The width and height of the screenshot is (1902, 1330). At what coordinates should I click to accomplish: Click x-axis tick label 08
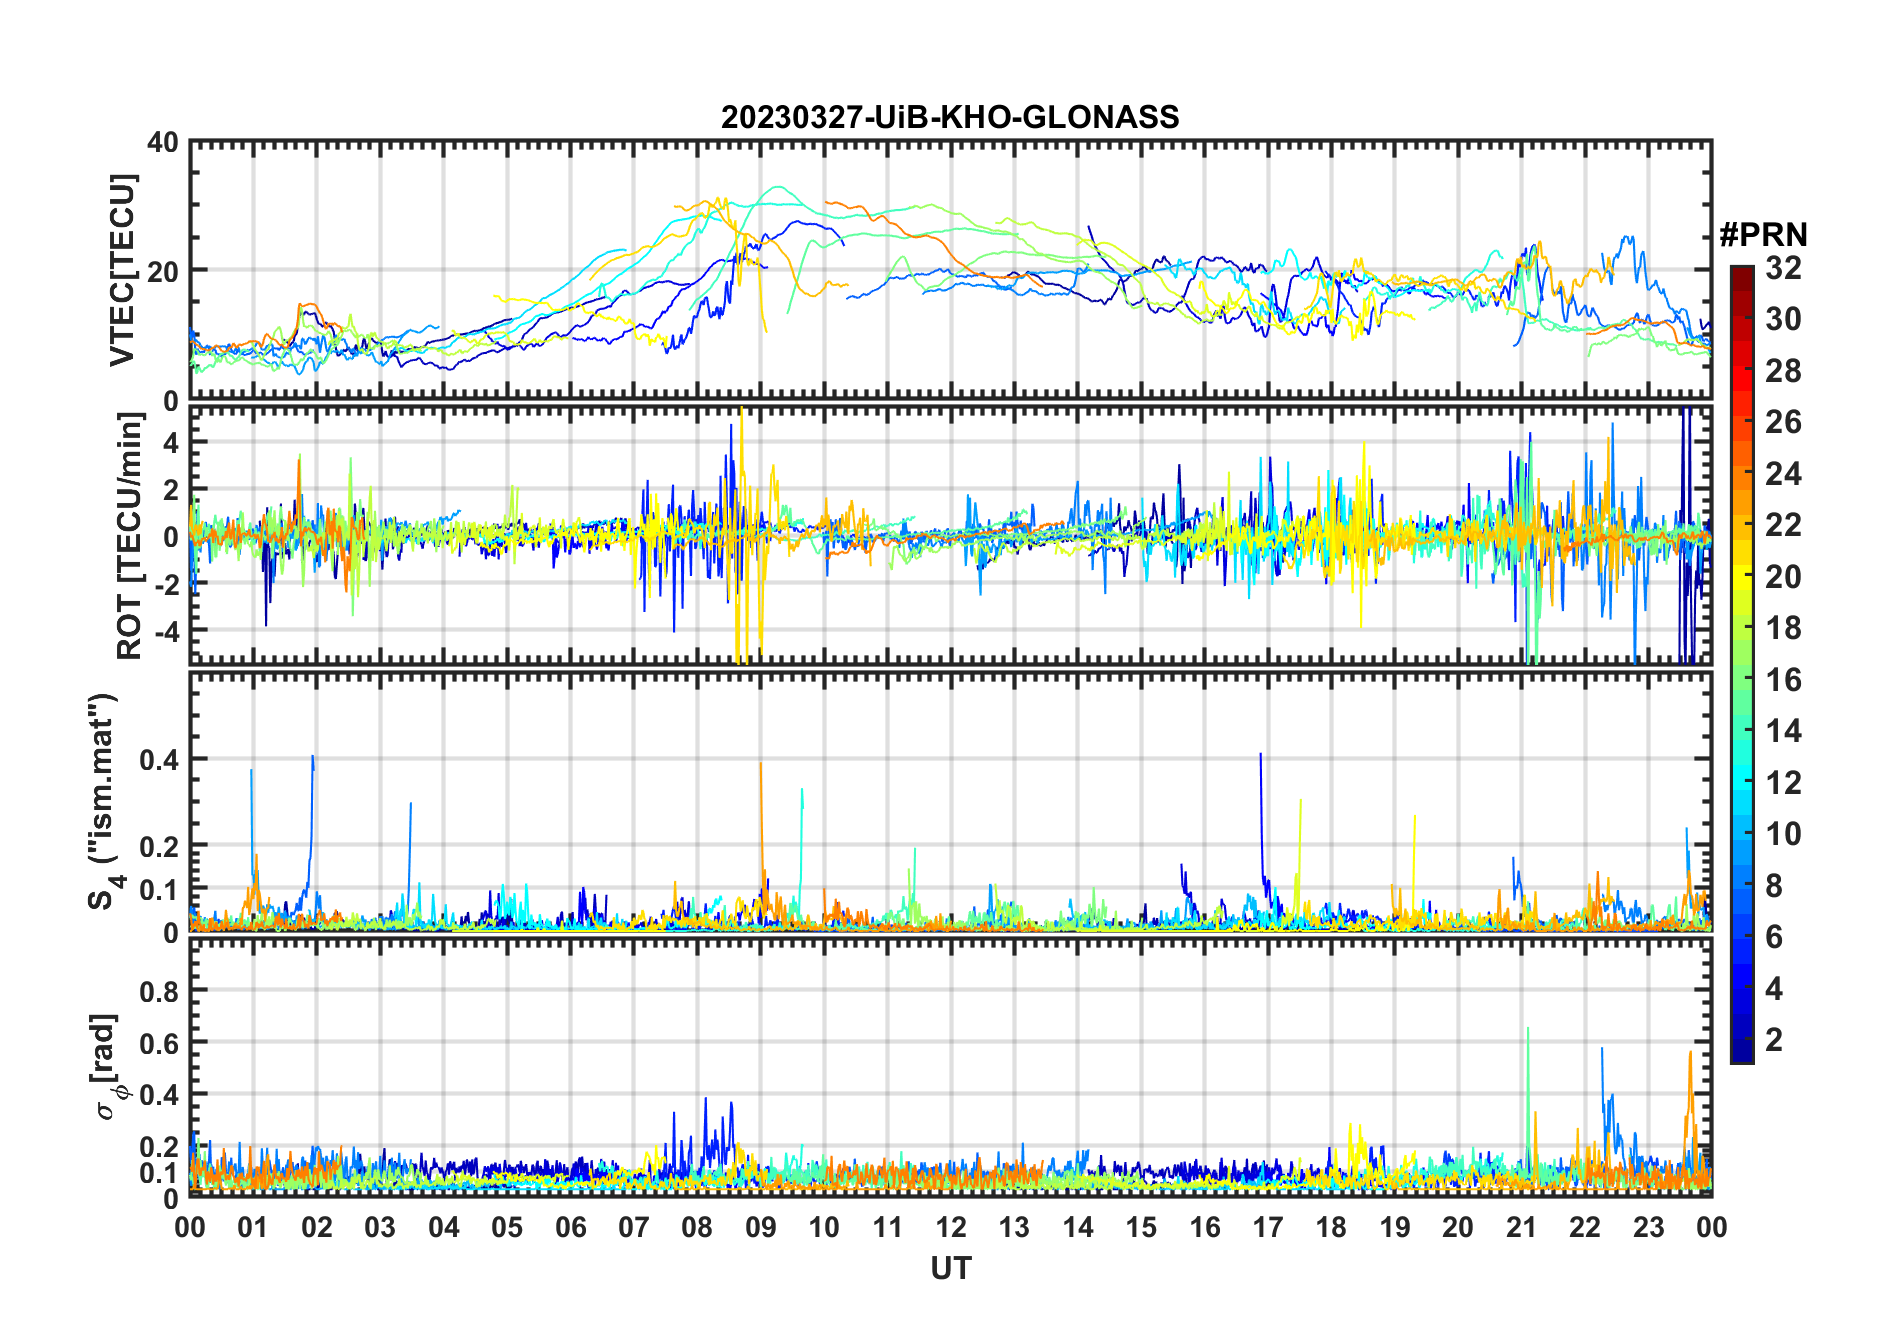[697, 1228]
